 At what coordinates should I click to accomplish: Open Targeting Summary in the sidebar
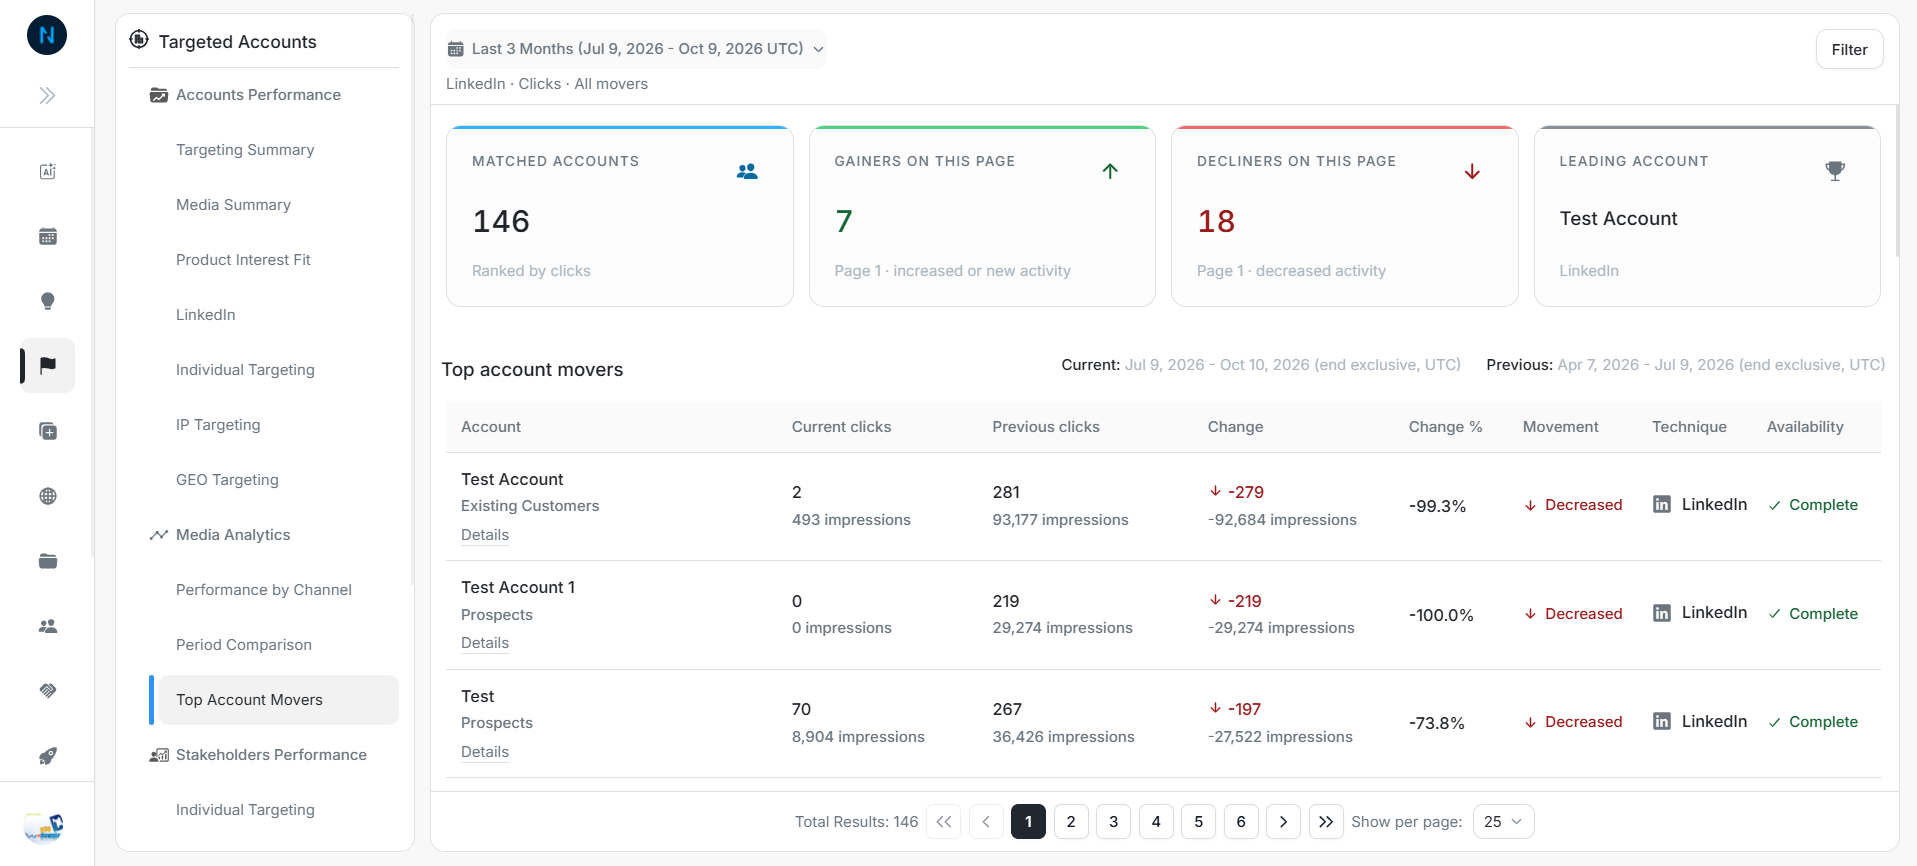coord(245,150)
